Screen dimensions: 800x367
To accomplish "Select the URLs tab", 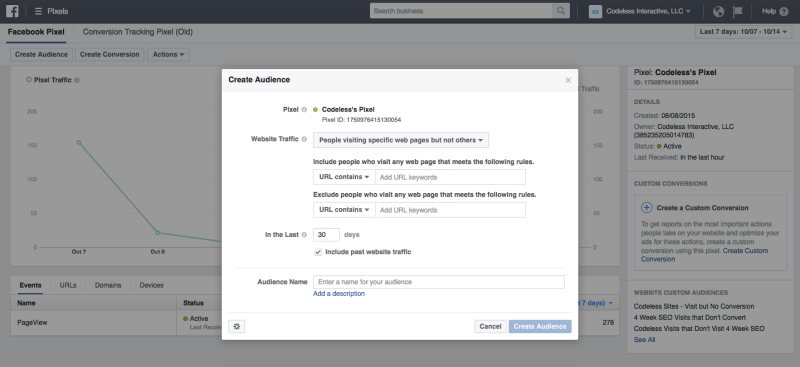I will pyautogui.click(x=68, y=285).
